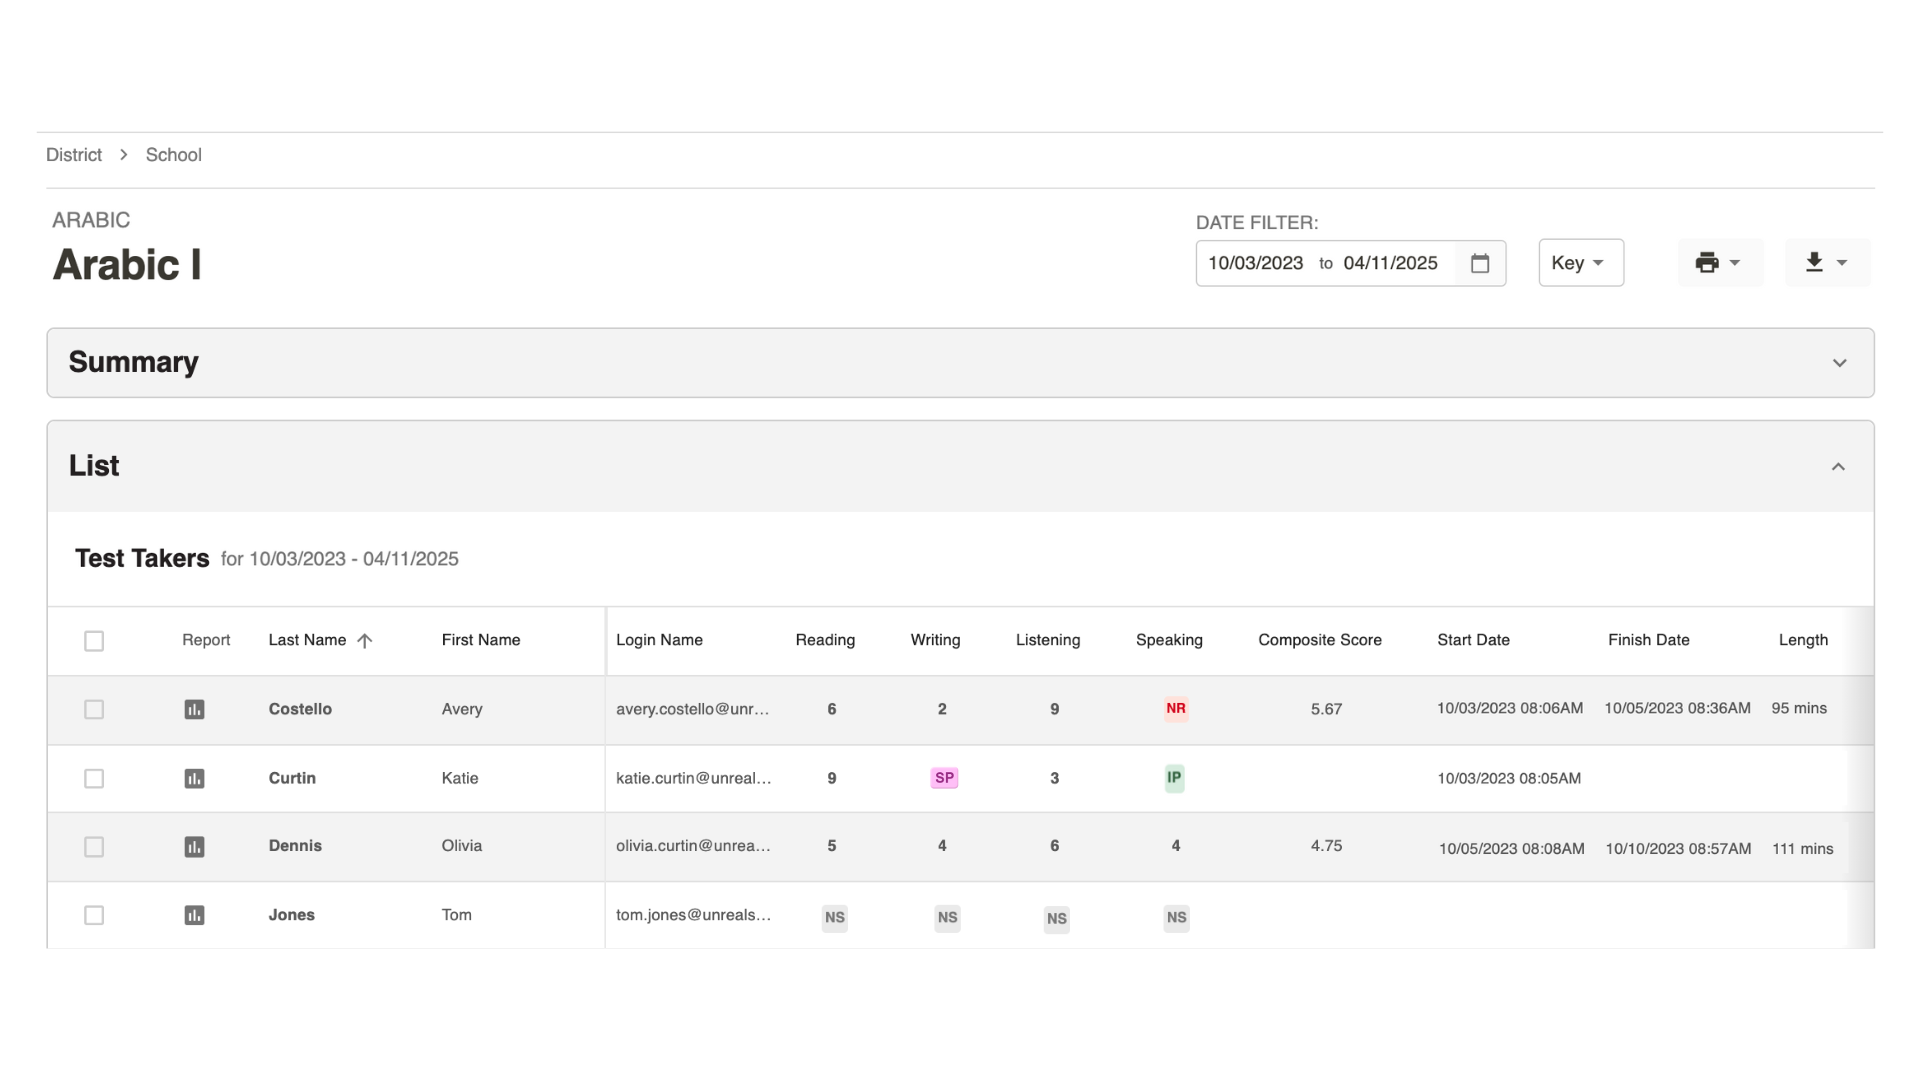Check the box for Costello's row
This screenshot has width=1920, height=1080.
94,710
